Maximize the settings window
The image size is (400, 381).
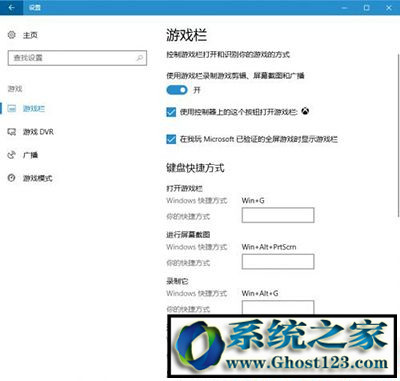coord(366,8)
